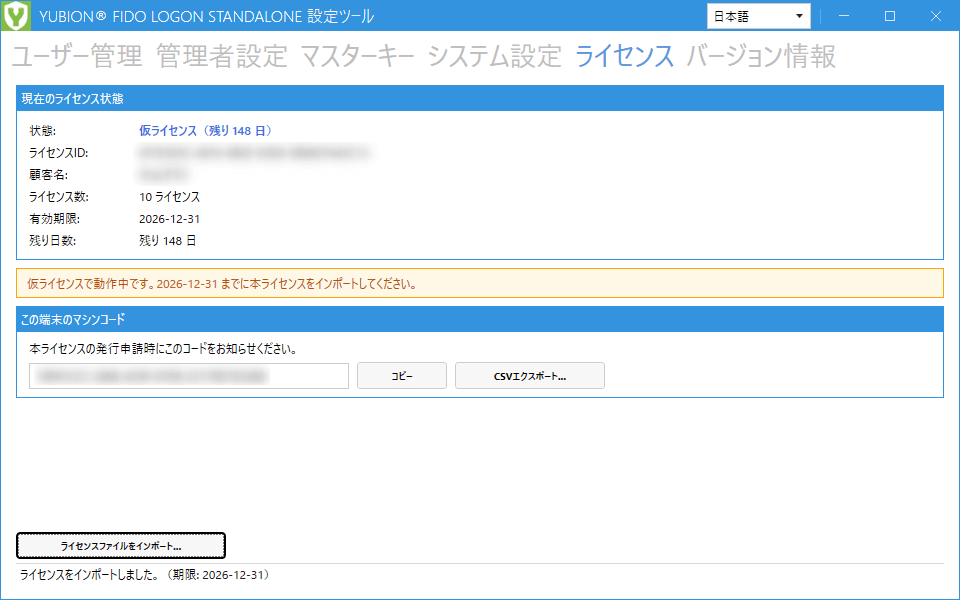Switch to the ユーザー管理 tab
960x600 pixels.
[77, 56]
